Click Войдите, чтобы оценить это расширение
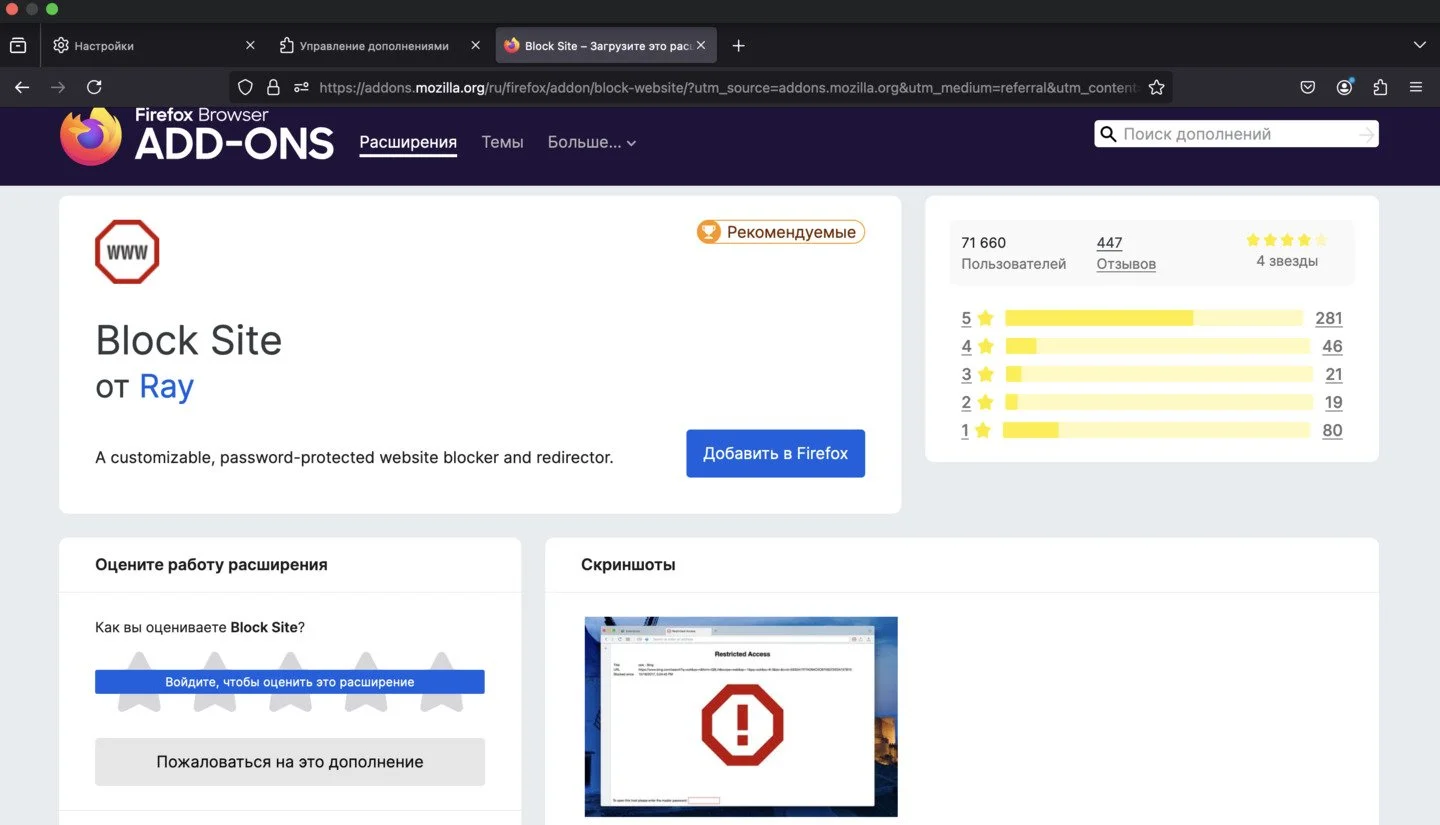The width and height of the screenshot is (1440, 825). (x=290, y=682)
